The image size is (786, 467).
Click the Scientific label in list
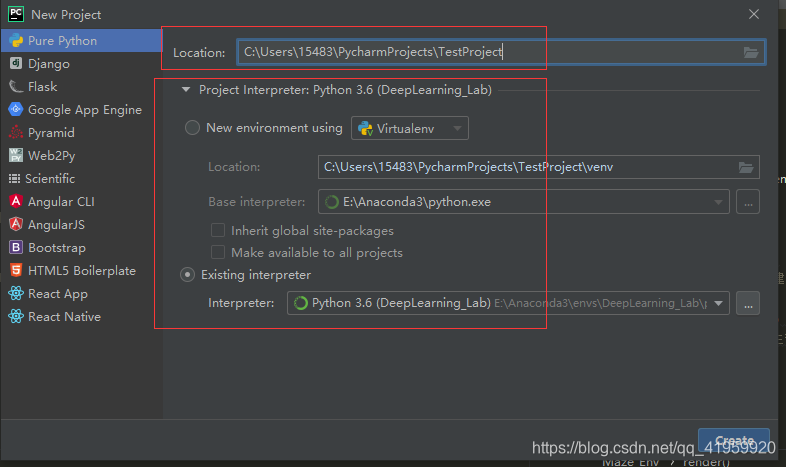50,178
